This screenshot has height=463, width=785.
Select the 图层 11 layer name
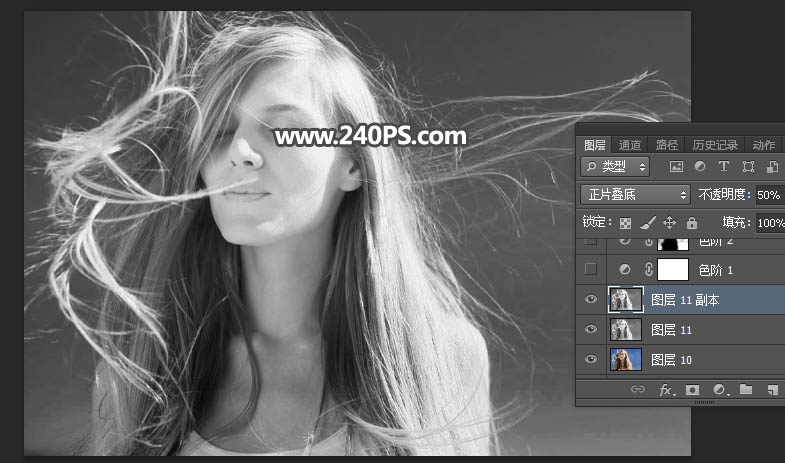[671, 330]
